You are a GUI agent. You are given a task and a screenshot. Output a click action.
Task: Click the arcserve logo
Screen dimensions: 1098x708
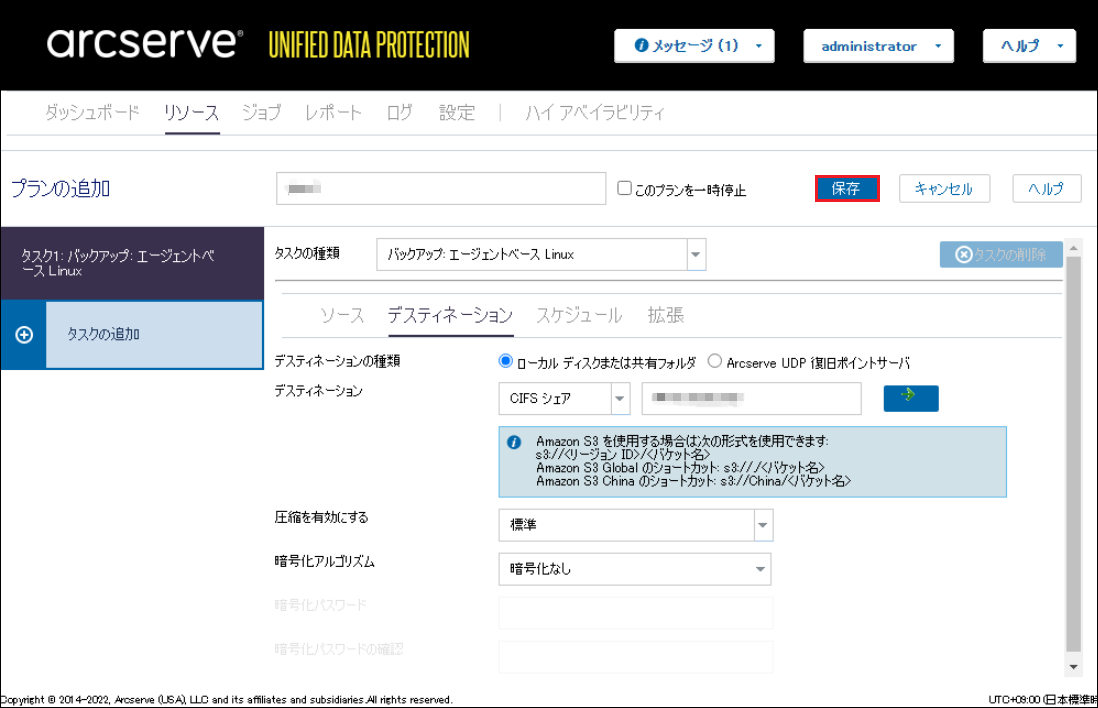(x=145, y=45)
